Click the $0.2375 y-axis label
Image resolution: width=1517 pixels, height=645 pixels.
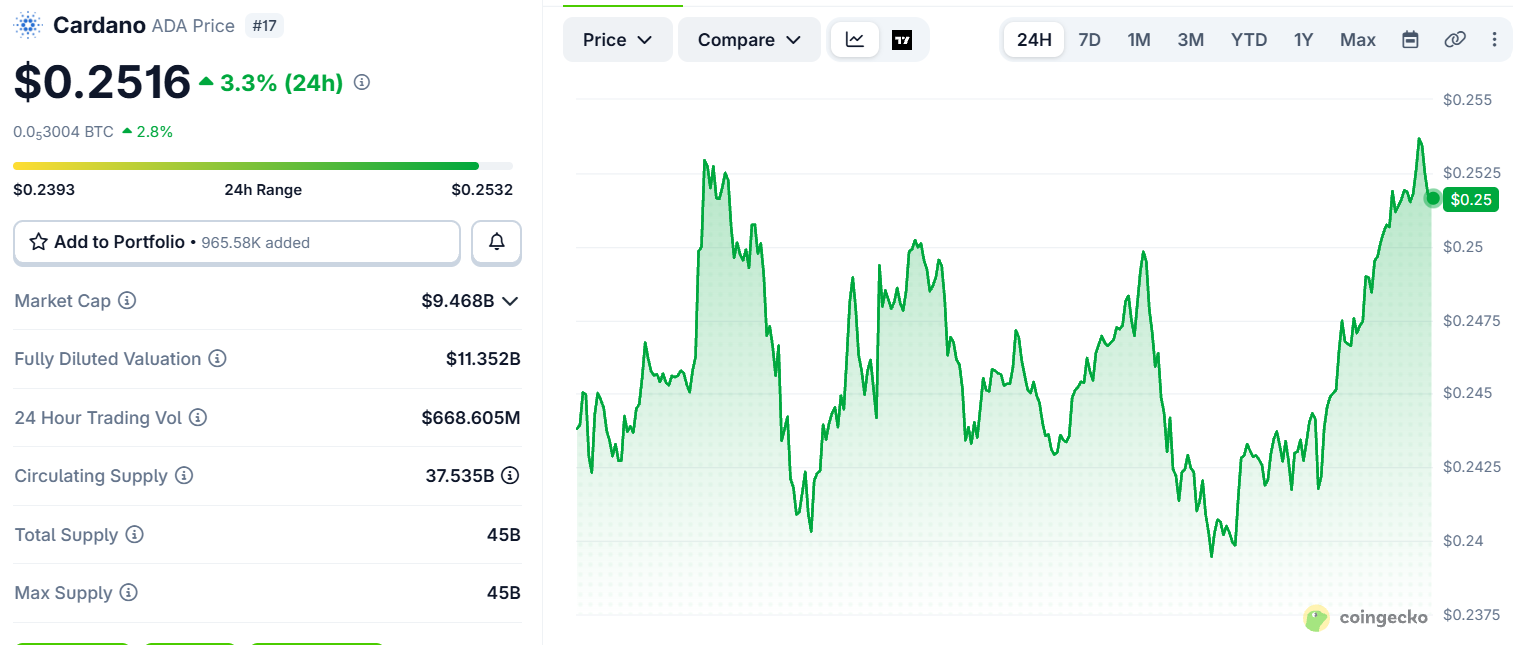point(1472,614)
